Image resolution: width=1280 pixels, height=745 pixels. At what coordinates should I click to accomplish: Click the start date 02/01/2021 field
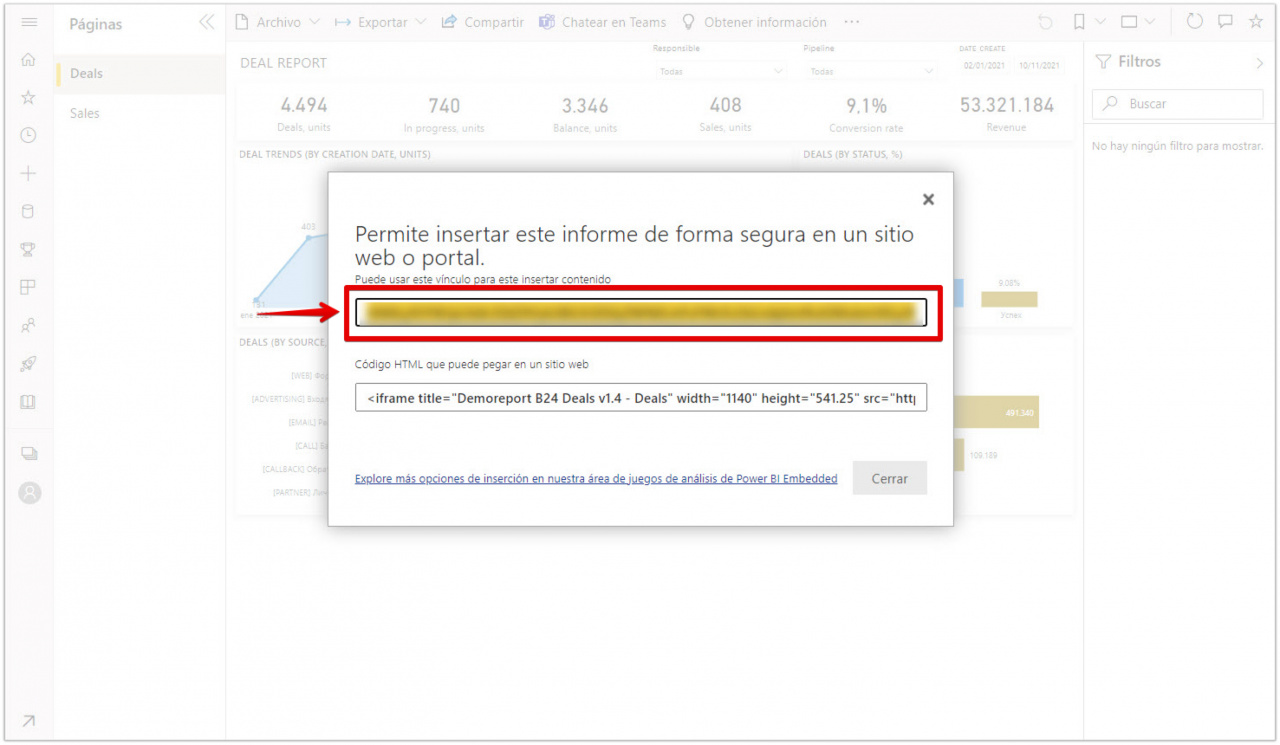click(984, 65)
